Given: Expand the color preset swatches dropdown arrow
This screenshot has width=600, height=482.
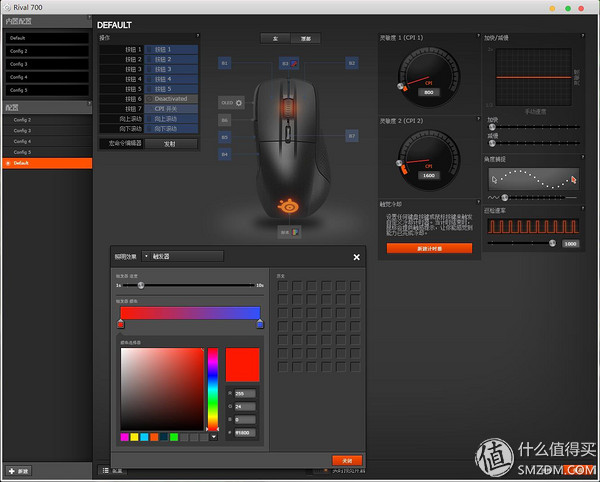Looking at the screenshot, I should tap(213, 437).
